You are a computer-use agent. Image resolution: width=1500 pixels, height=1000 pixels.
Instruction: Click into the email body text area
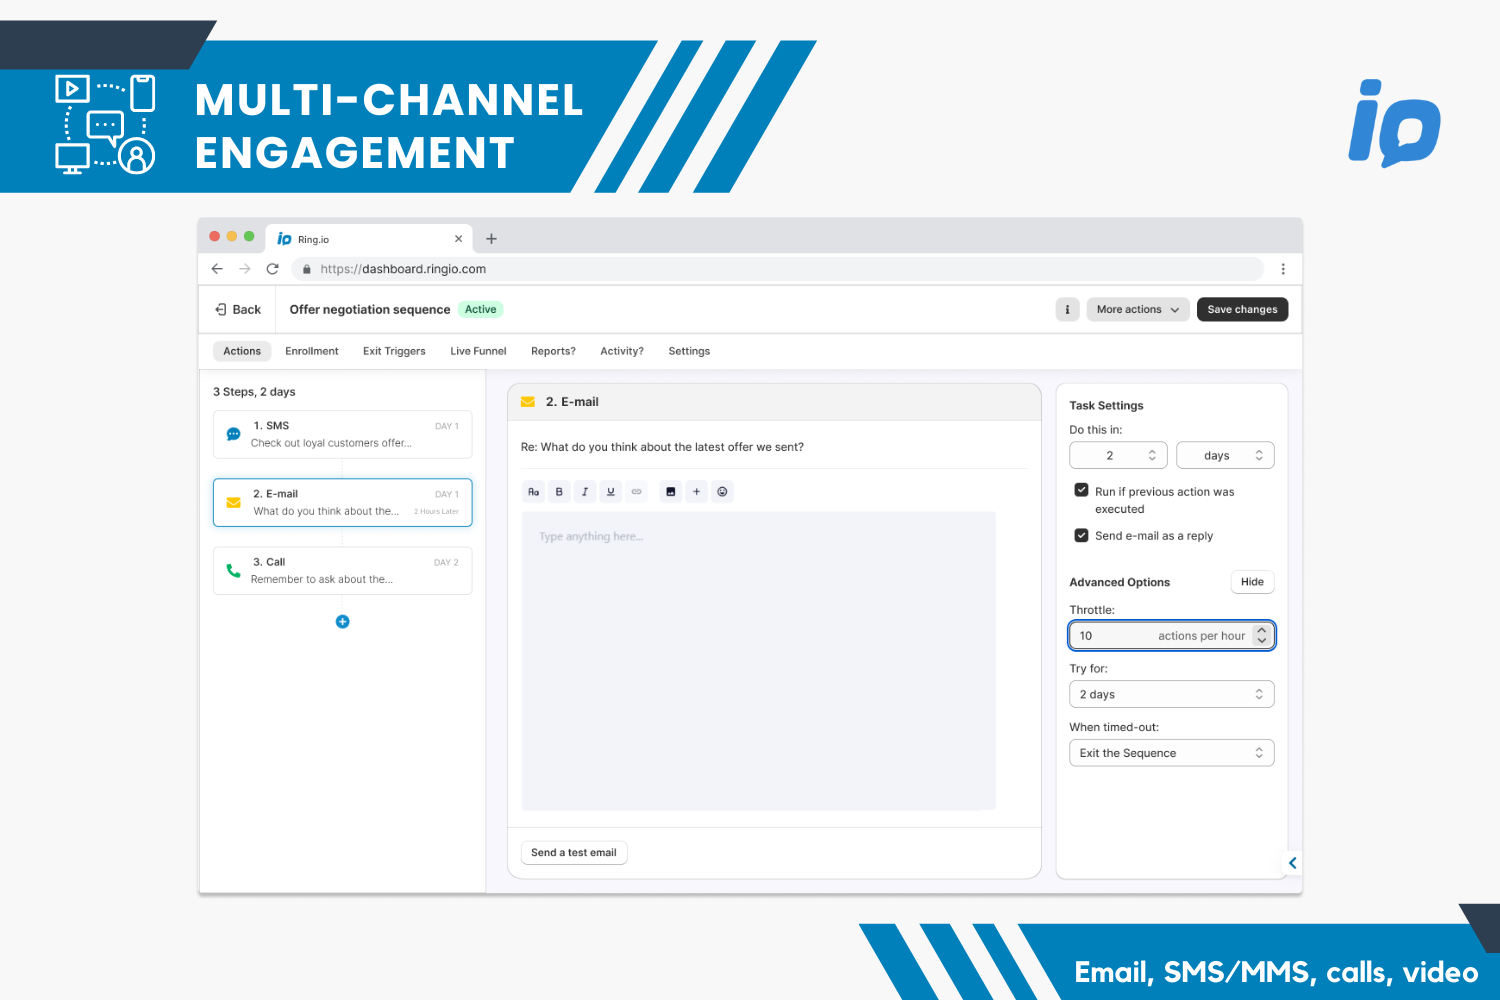[x=758, y=660]
